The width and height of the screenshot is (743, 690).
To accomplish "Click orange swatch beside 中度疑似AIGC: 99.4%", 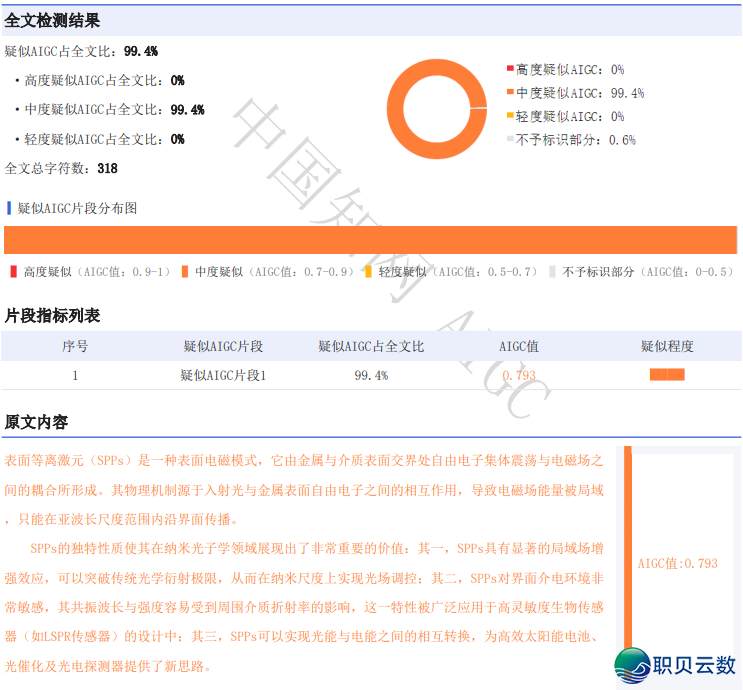I will [510, 93].
